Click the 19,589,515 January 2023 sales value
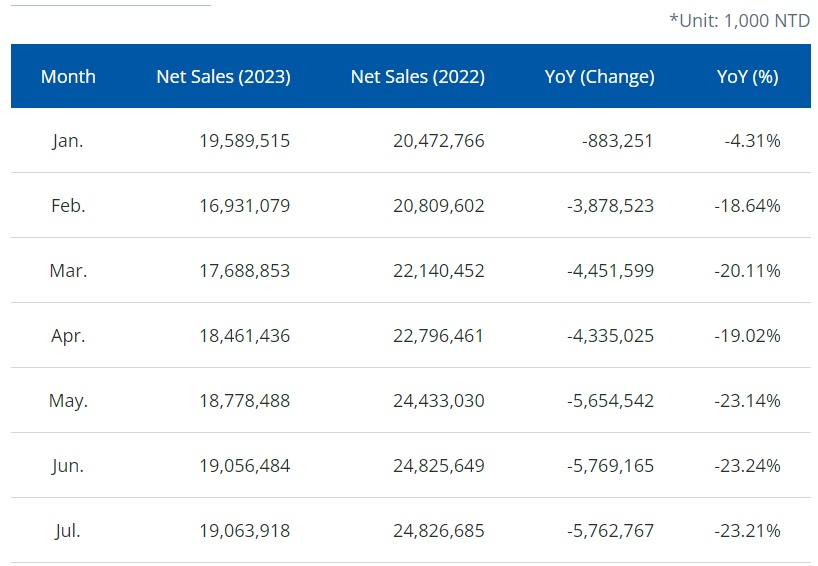Image resolution: width=818 pixels, height=566 pixels. tap(244, 141)
